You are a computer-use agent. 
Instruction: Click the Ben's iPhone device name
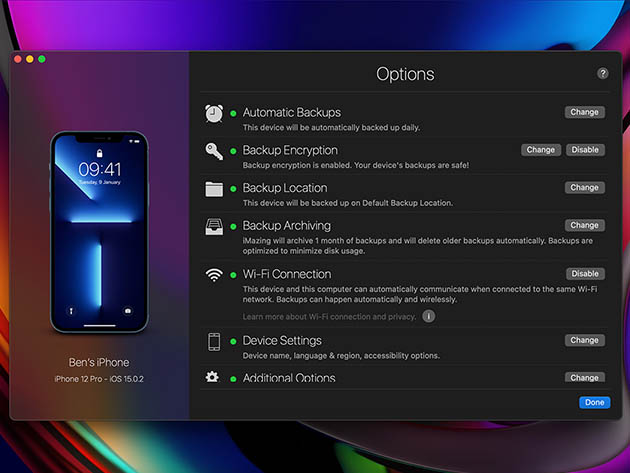(x=99, y=362)
